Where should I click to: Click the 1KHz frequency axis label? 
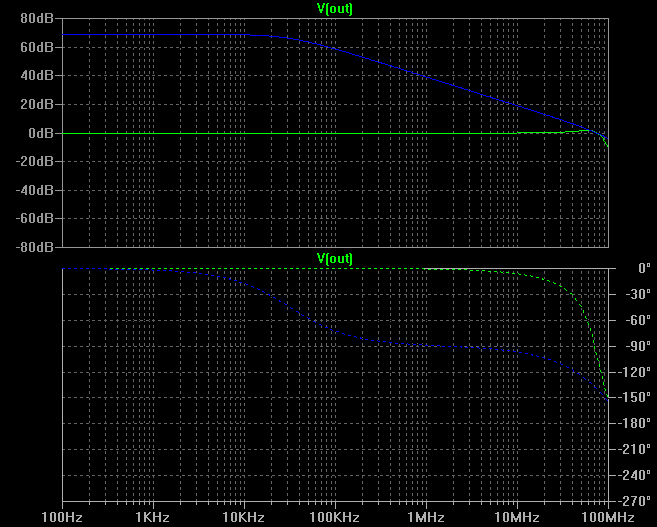tap(153, 517)
